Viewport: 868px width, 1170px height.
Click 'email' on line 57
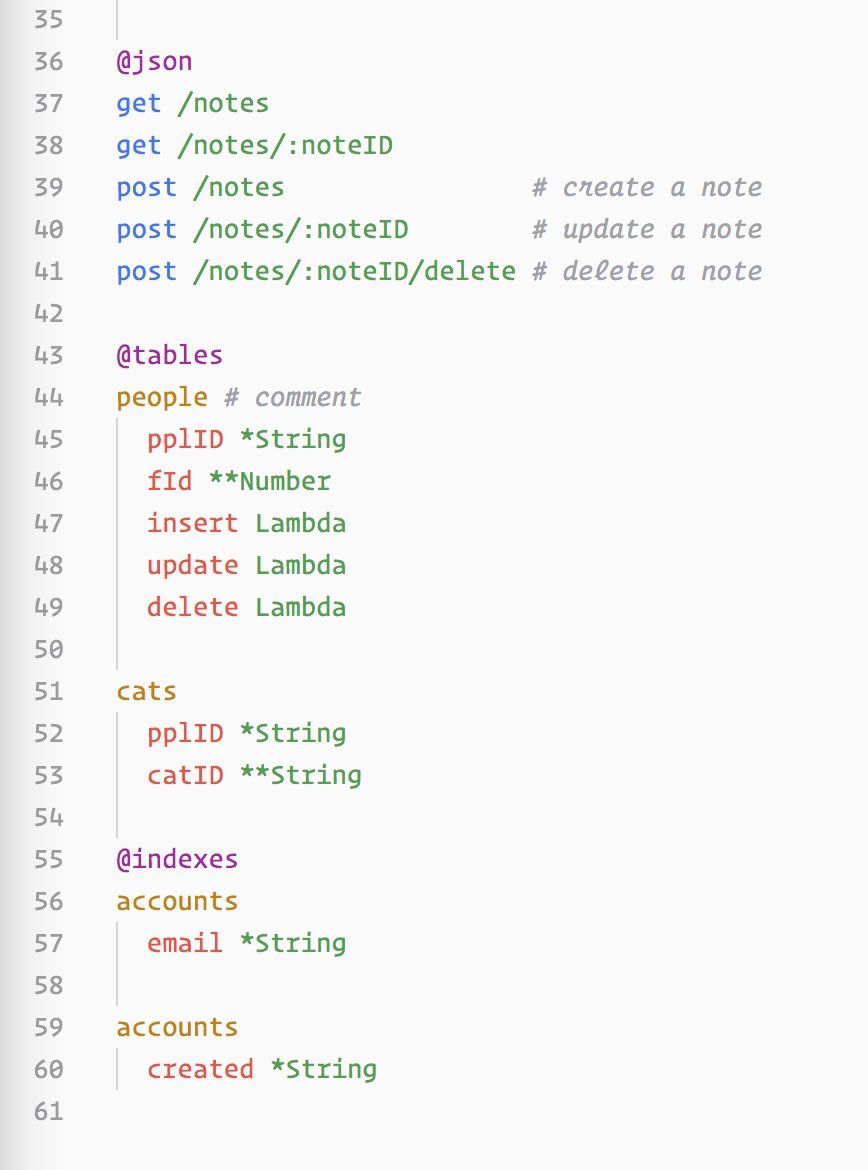click(185, 943)
